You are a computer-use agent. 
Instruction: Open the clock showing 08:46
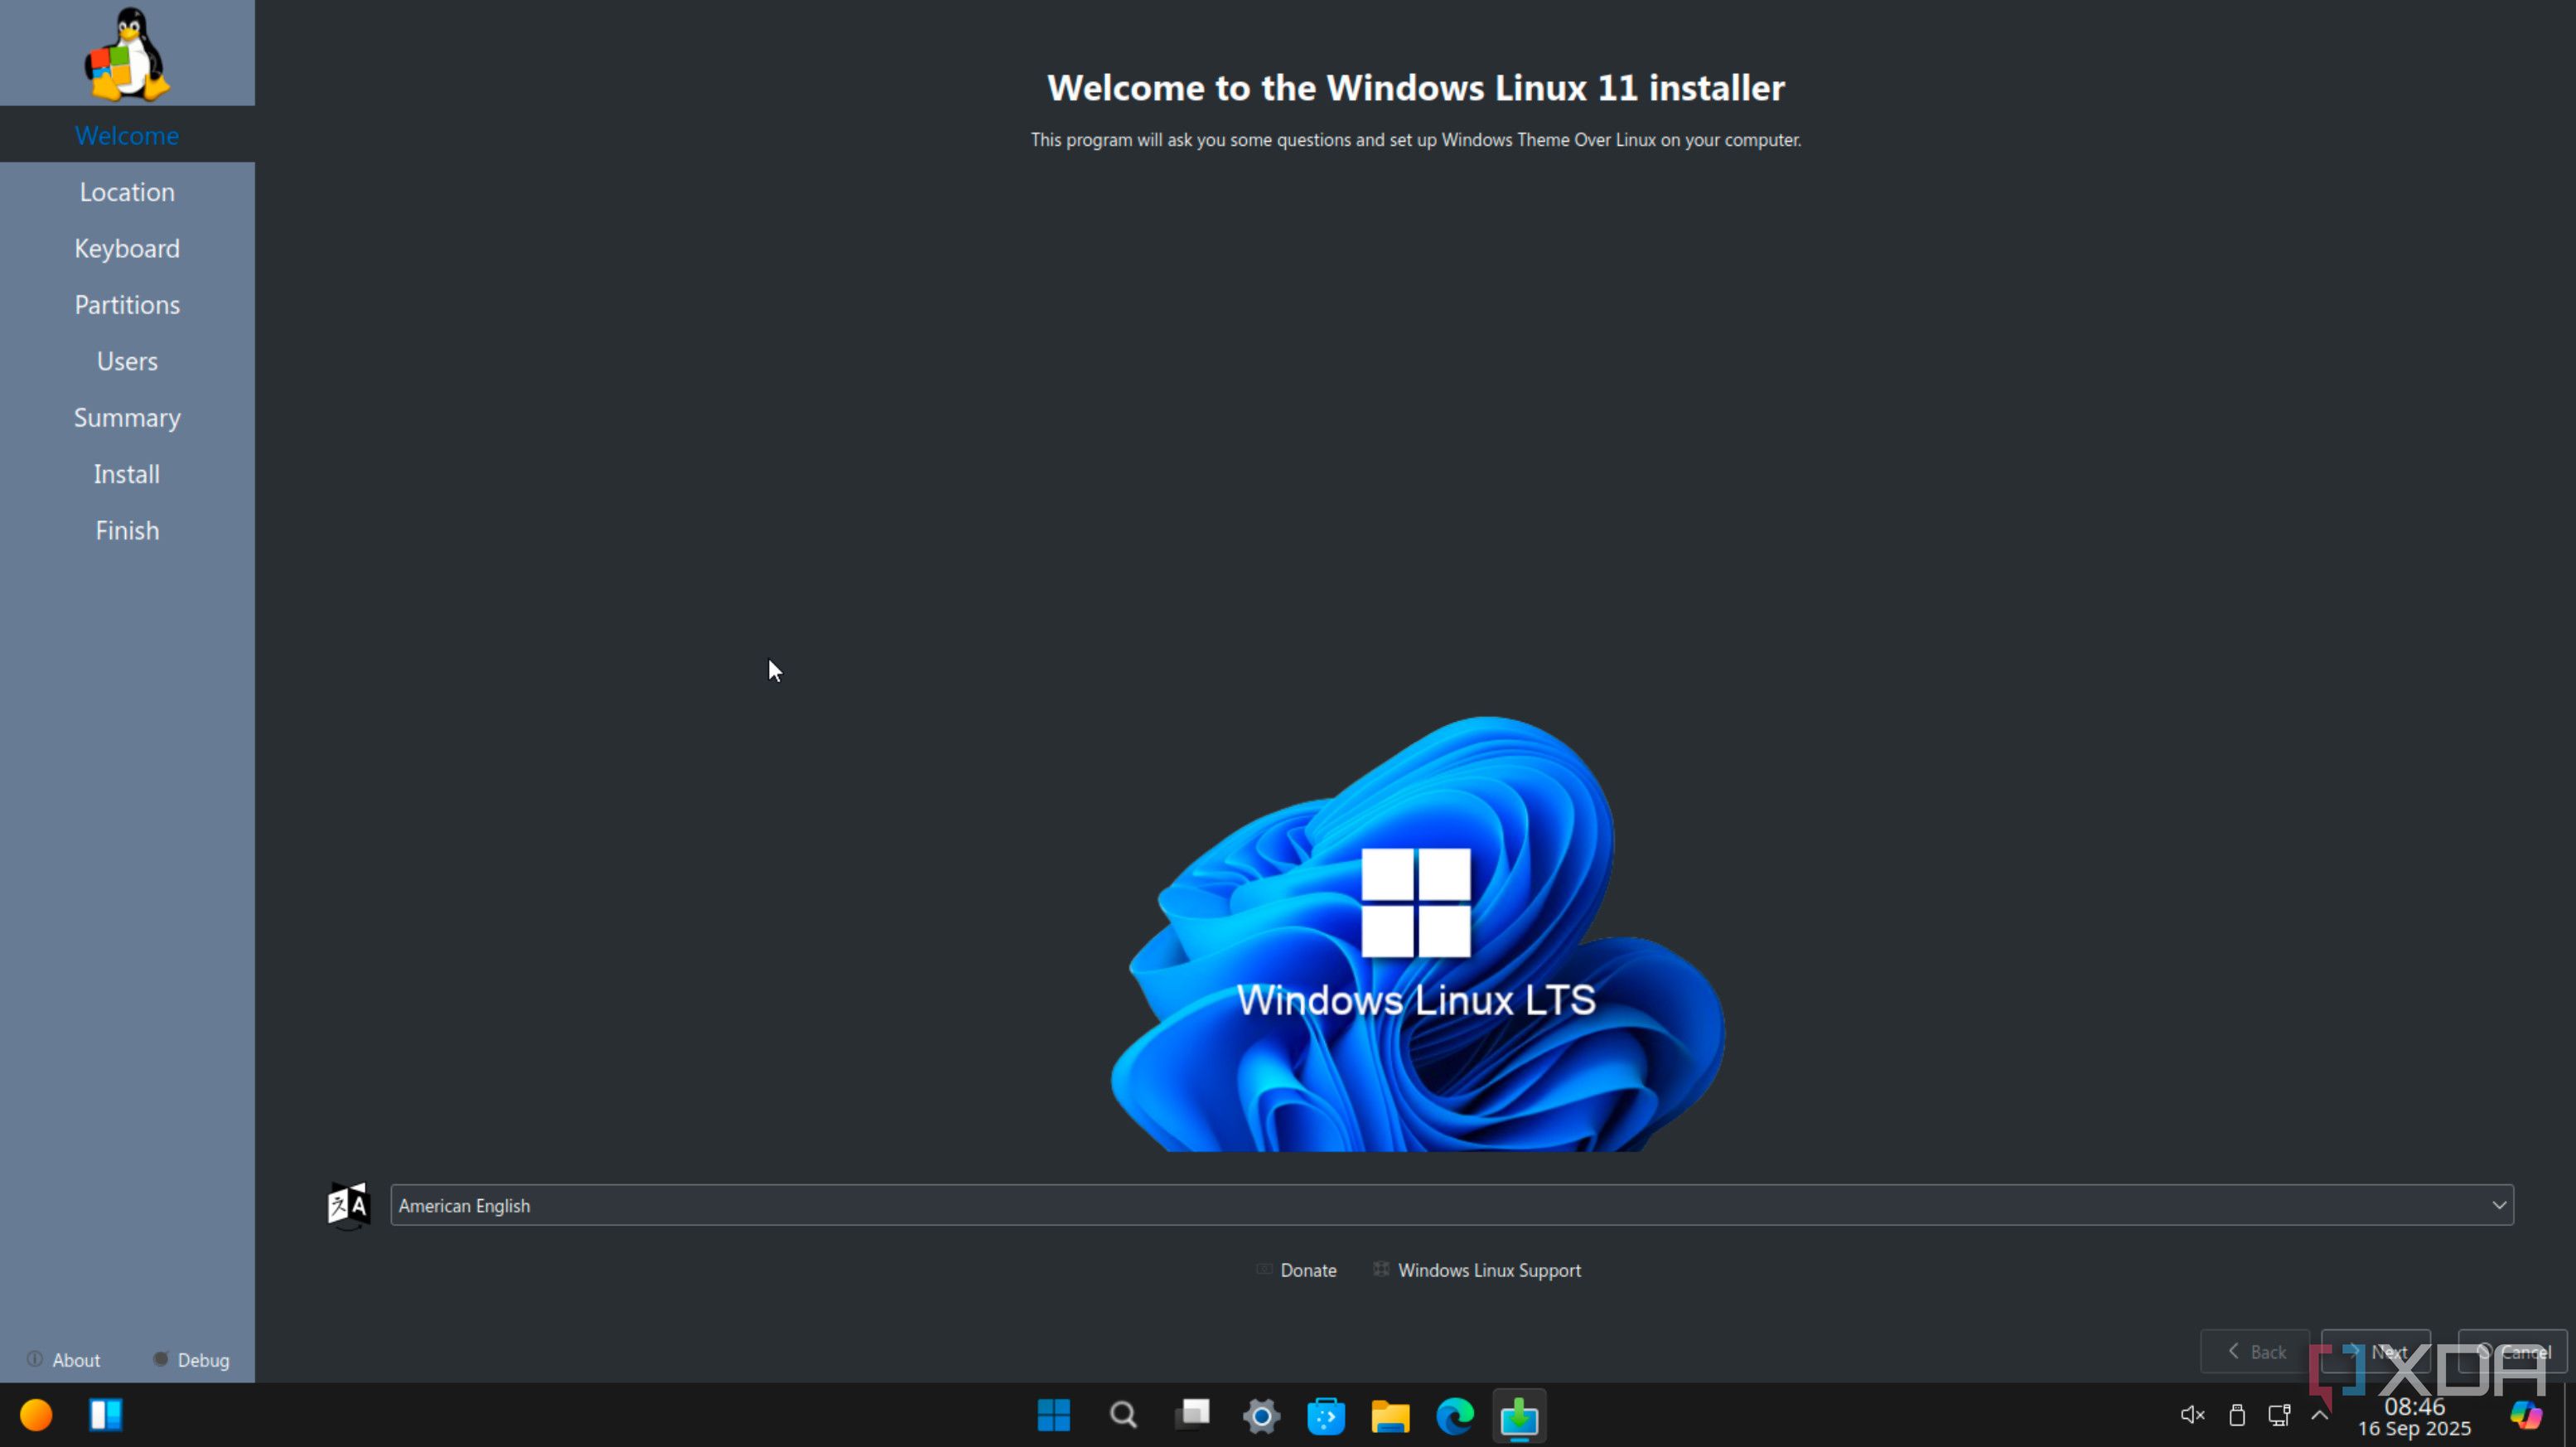click(2414, 1416)
